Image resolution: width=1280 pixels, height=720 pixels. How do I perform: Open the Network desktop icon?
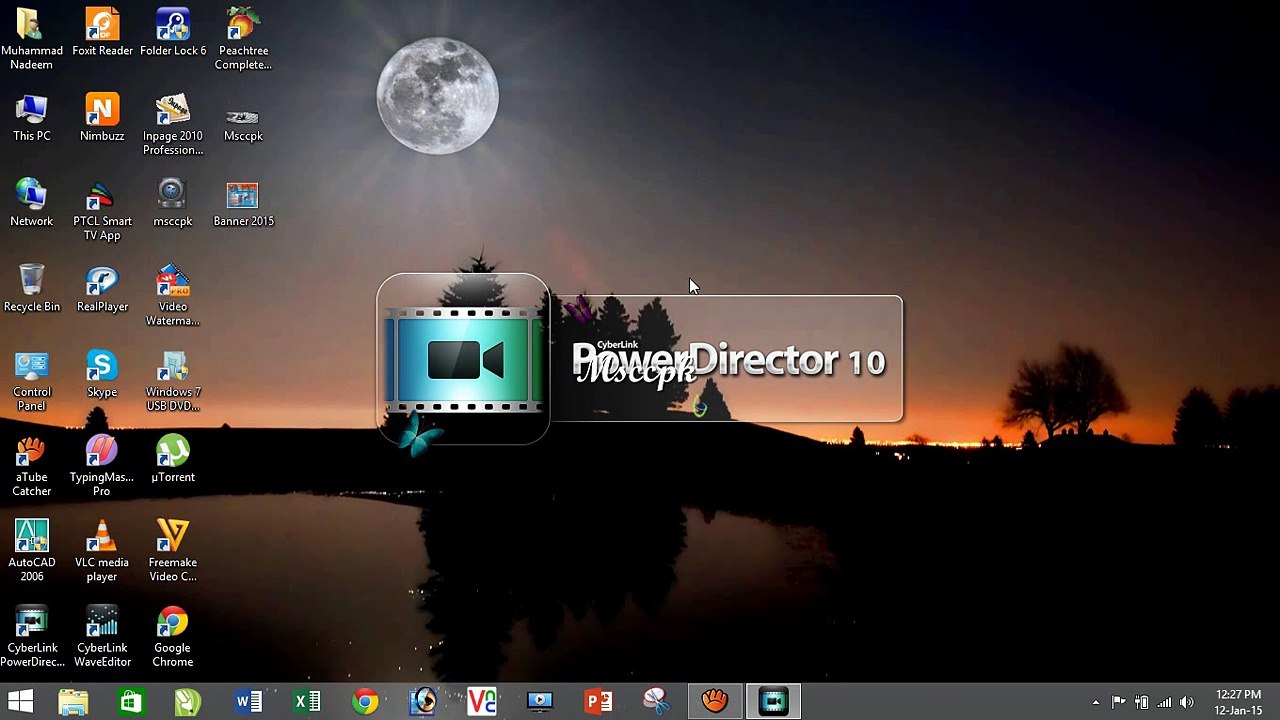31,203
